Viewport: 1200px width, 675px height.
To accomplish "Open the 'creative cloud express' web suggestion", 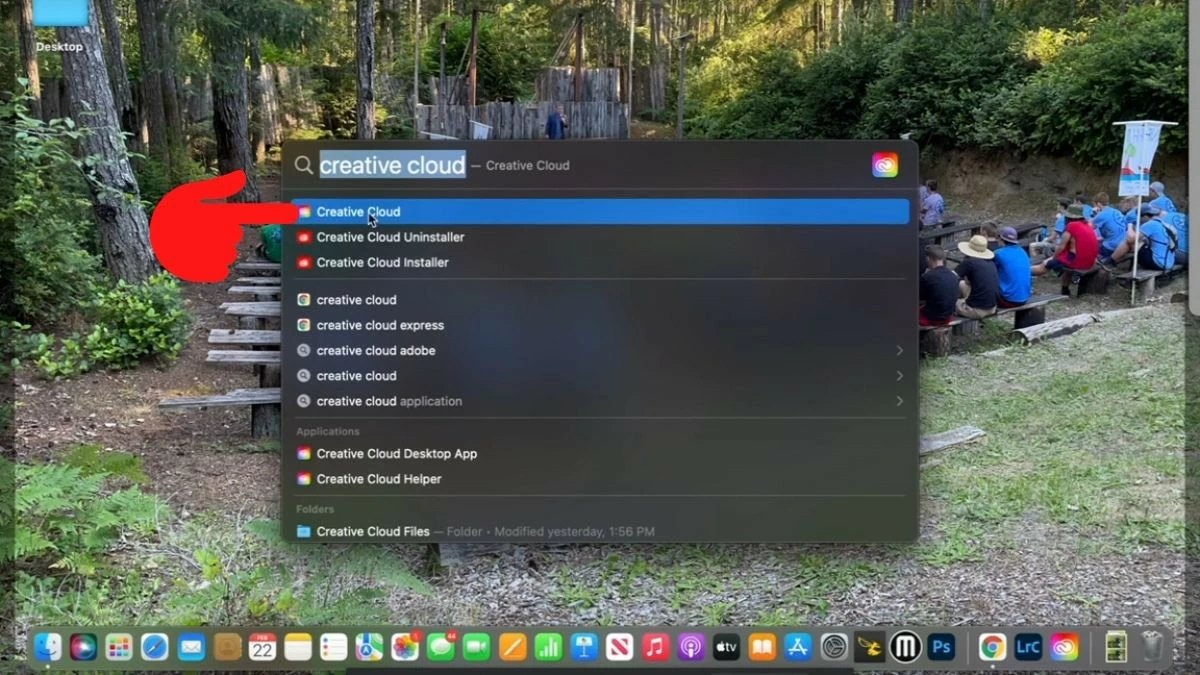I will click(x=381, y=324).
